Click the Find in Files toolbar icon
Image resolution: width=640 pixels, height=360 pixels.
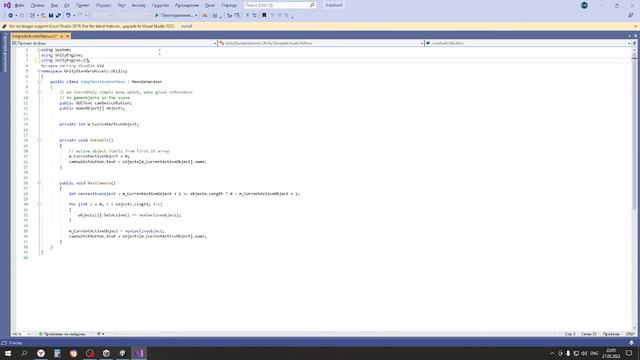pos(205,15)
